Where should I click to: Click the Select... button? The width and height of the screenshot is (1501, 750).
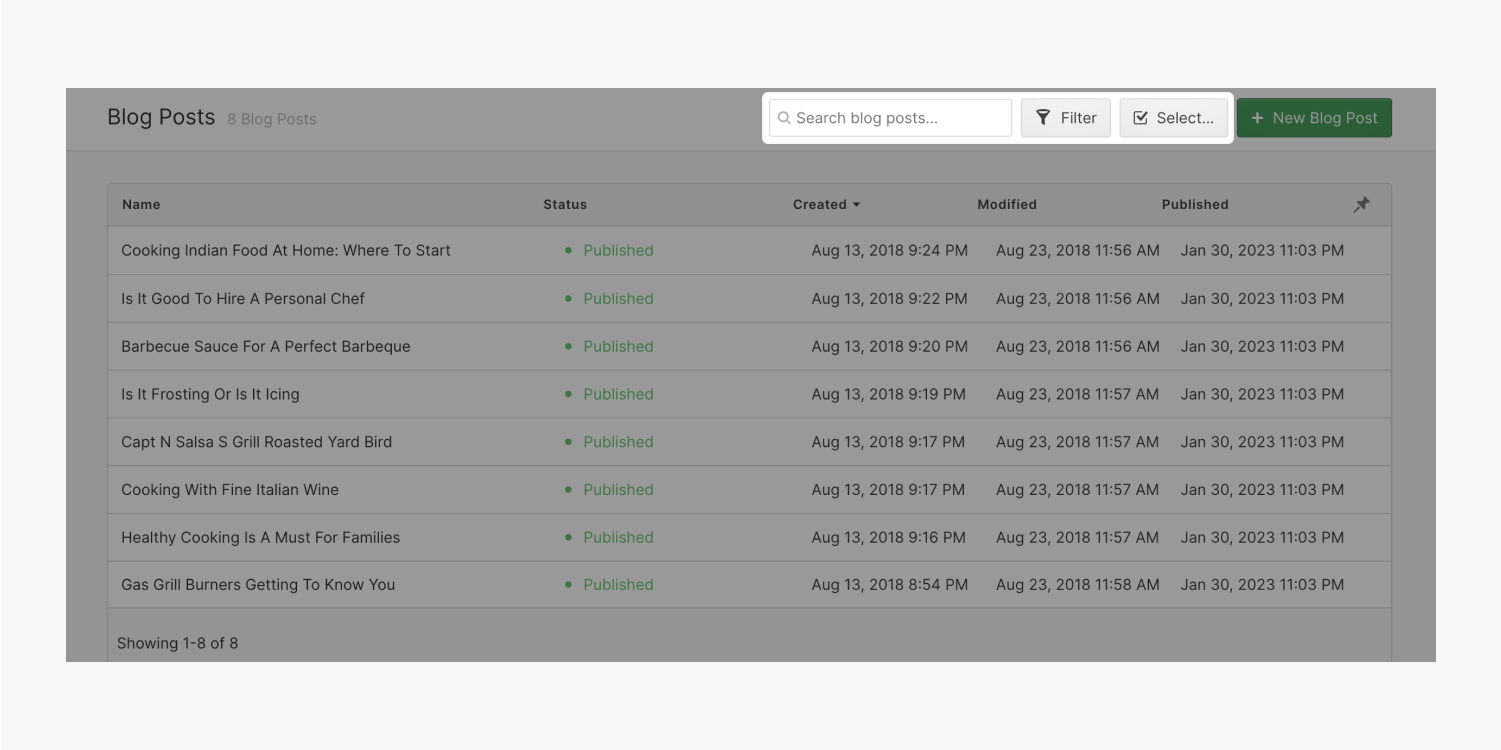tap(1173, 118)
